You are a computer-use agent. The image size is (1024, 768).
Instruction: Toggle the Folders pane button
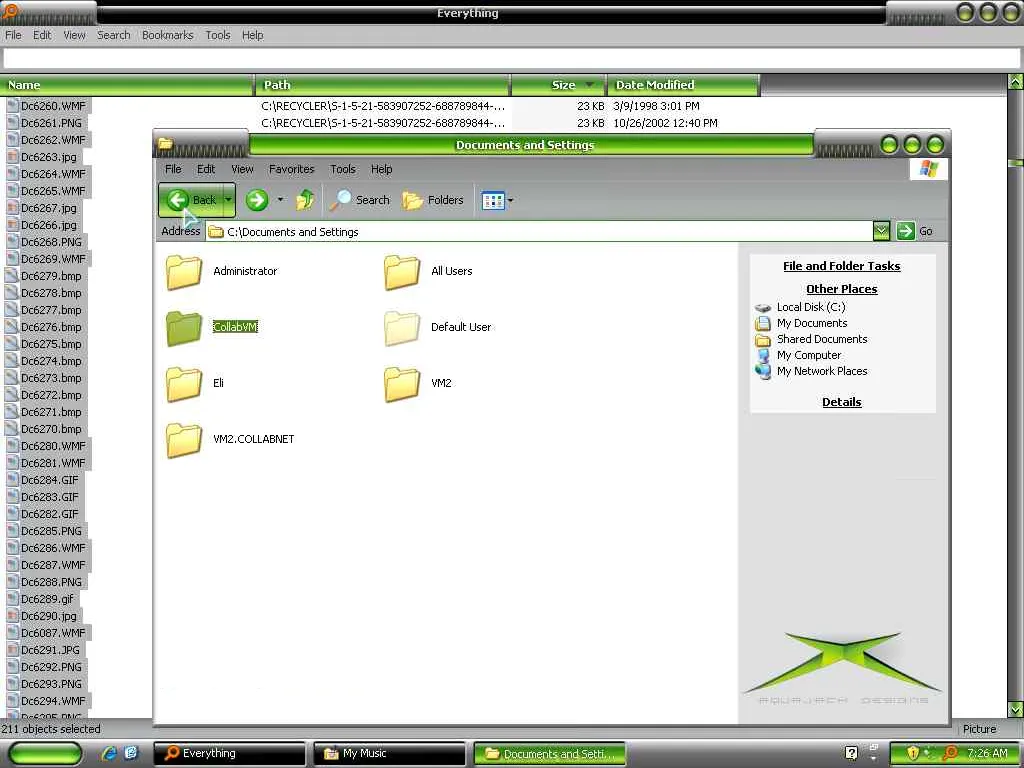pos(433,200)
